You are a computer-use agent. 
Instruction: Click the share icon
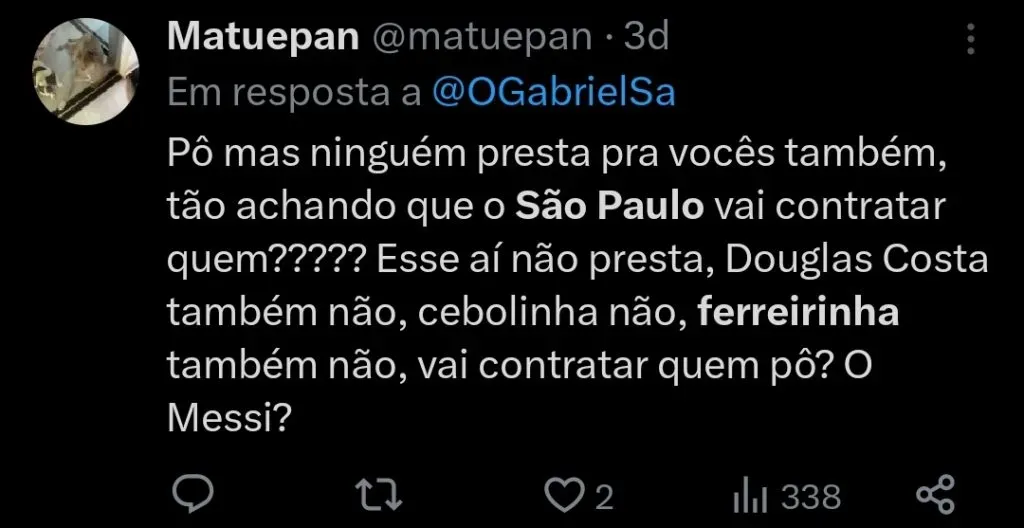pyautogui.click(x=936, y=494)
